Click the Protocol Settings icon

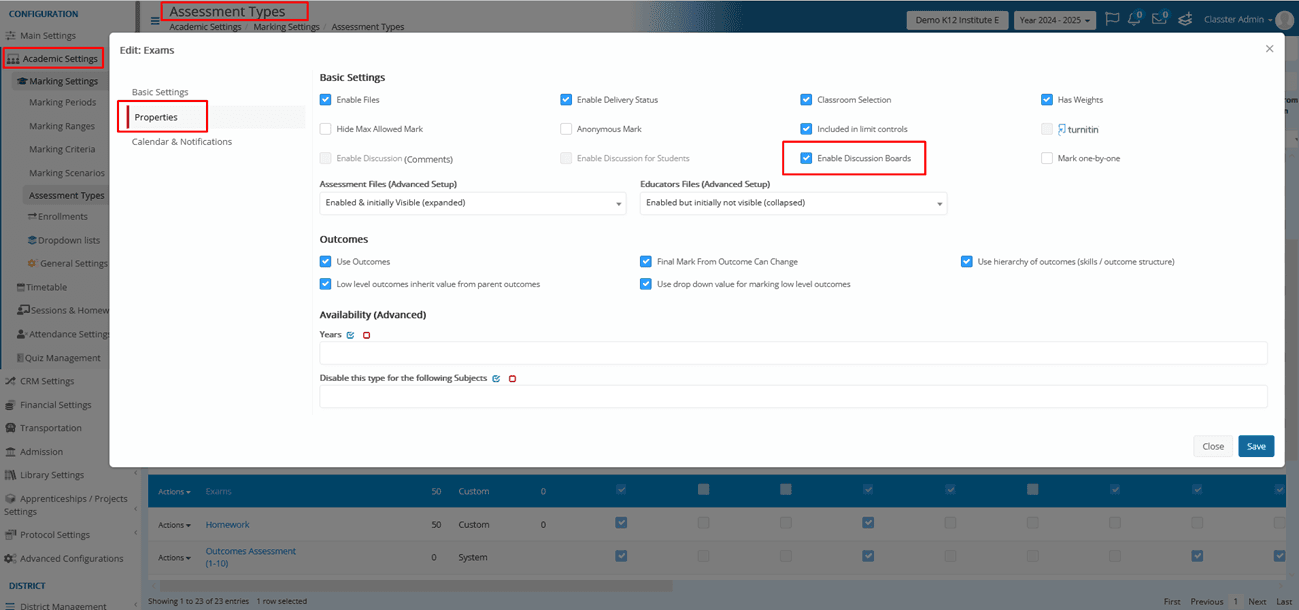(x=10, y=535)
